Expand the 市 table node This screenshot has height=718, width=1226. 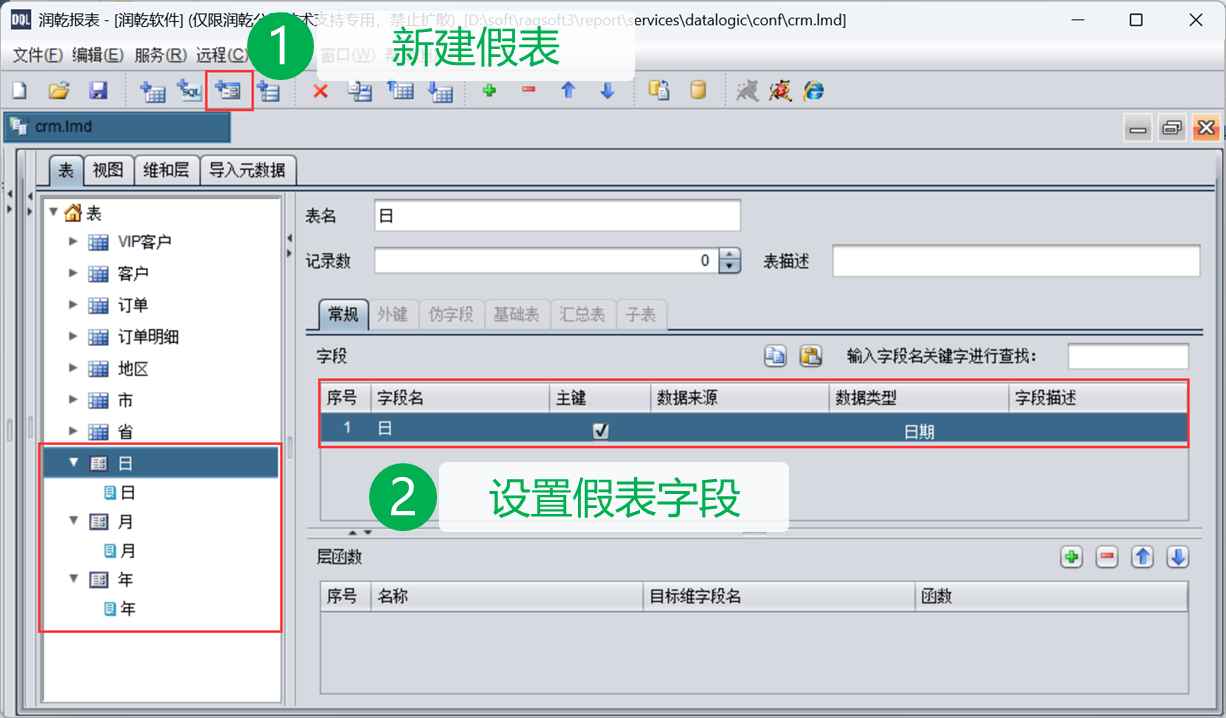click(x=73, y=400)
